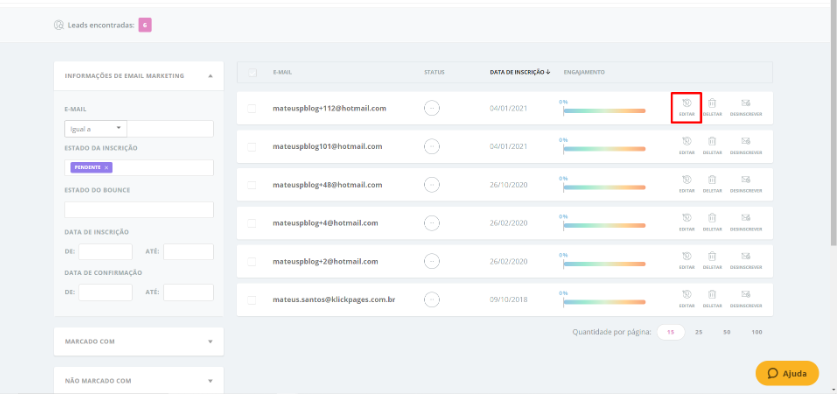
Task: Click date 09/10/2018 in last row
Action: point(508,300)
